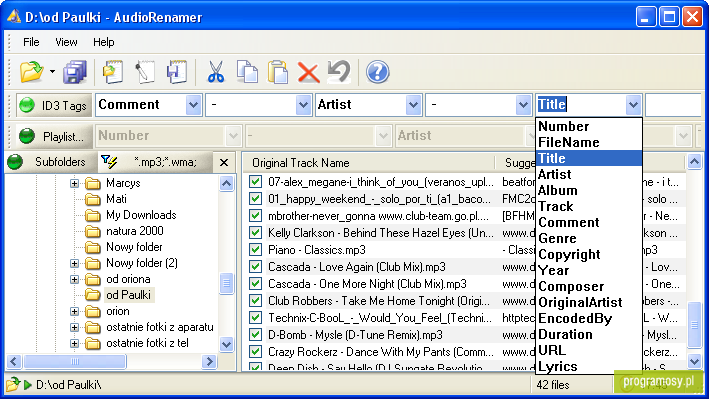Image resolution: width=709 pixels, height=399 pixels.
Task: Uncheck the mbrother-never_gonna track checkbox
Action: pyautogui.click(x=255, y=216)
